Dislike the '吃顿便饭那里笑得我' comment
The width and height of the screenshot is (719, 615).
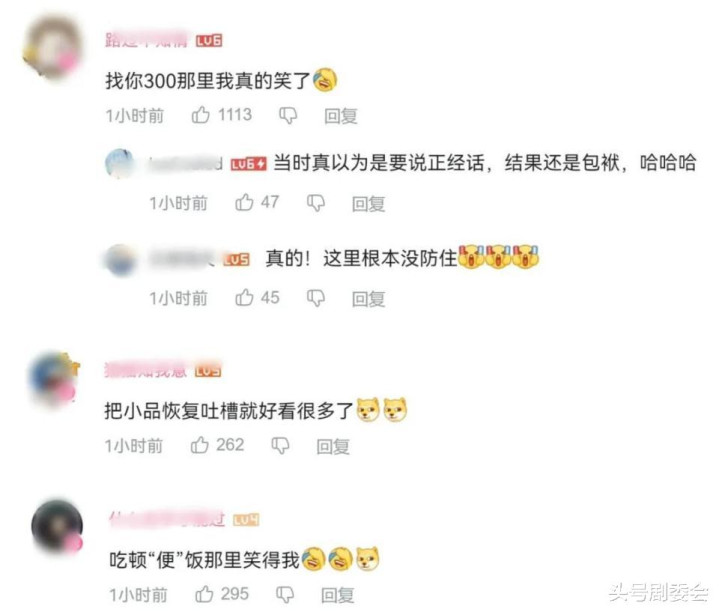[x=285, y=595]
